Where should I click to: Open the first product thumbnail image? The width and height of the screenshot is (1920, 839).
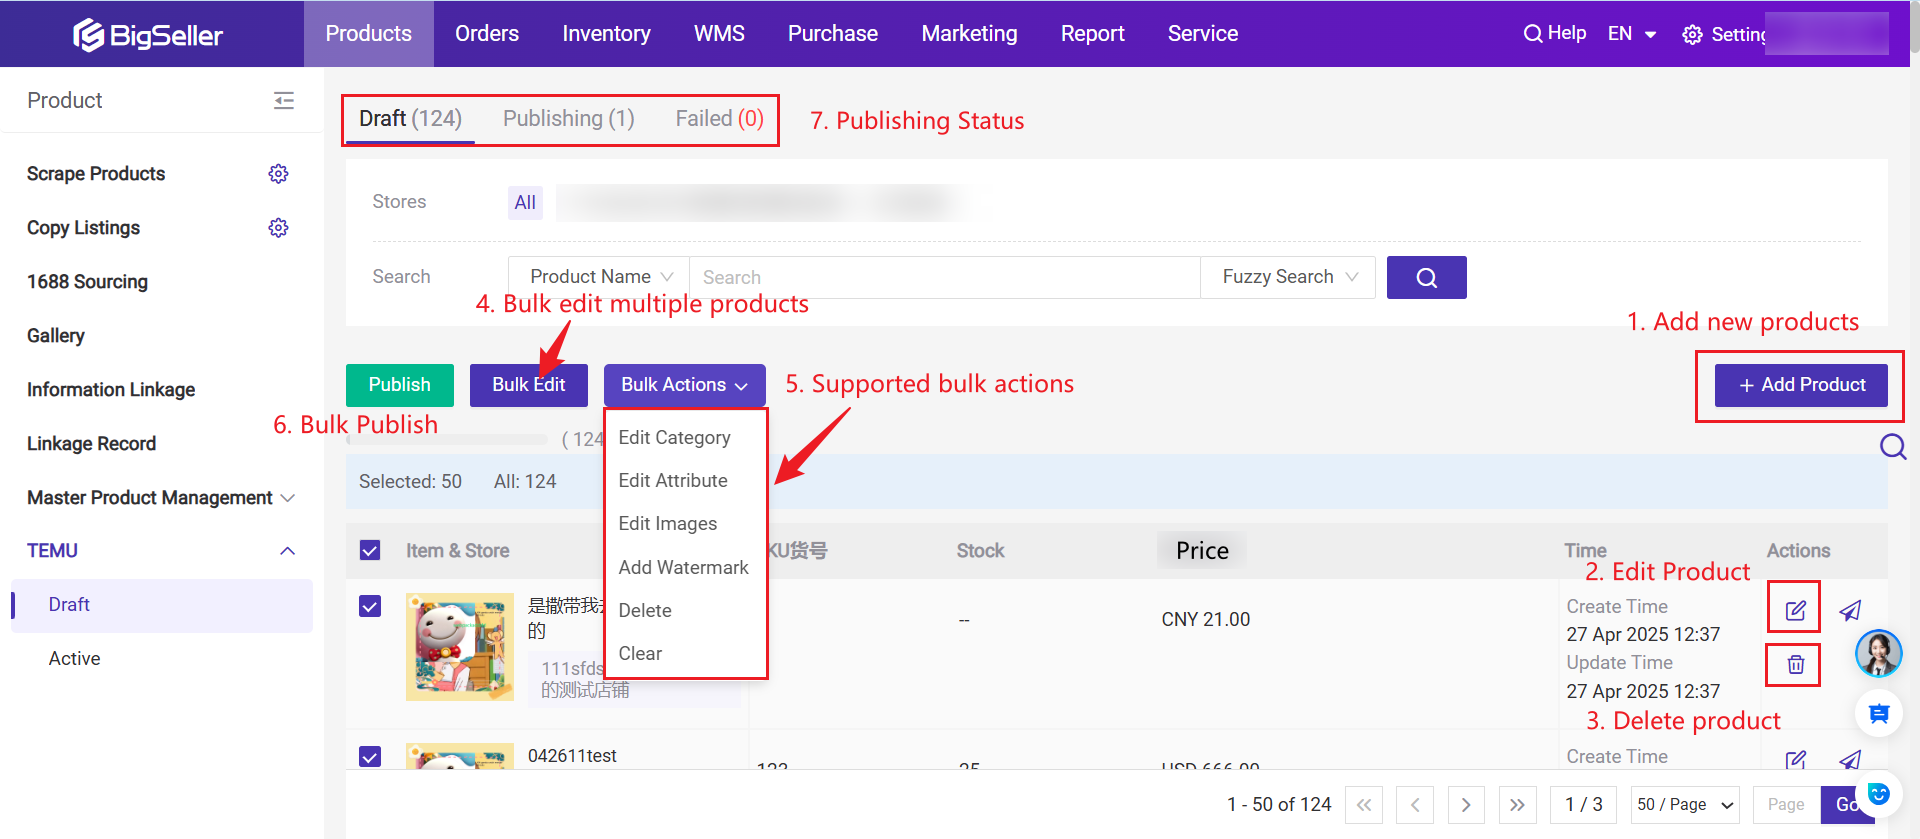pyautogui.click(x=460, y=647)
